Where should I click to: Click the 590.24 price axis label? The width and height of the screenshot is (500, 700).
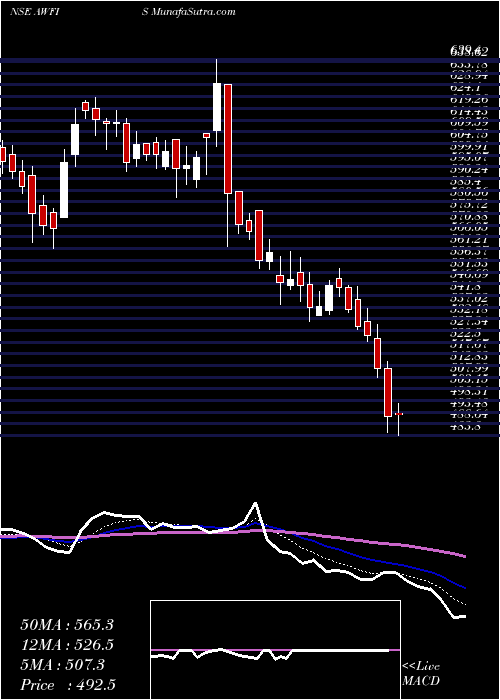click(x=468, y=170)
